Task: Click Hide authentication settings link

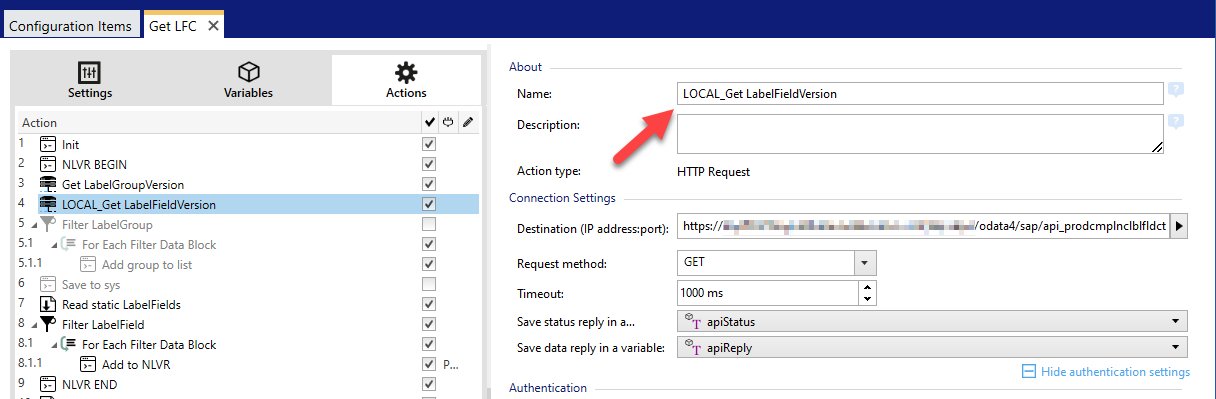Action: tap(1115, 372)
